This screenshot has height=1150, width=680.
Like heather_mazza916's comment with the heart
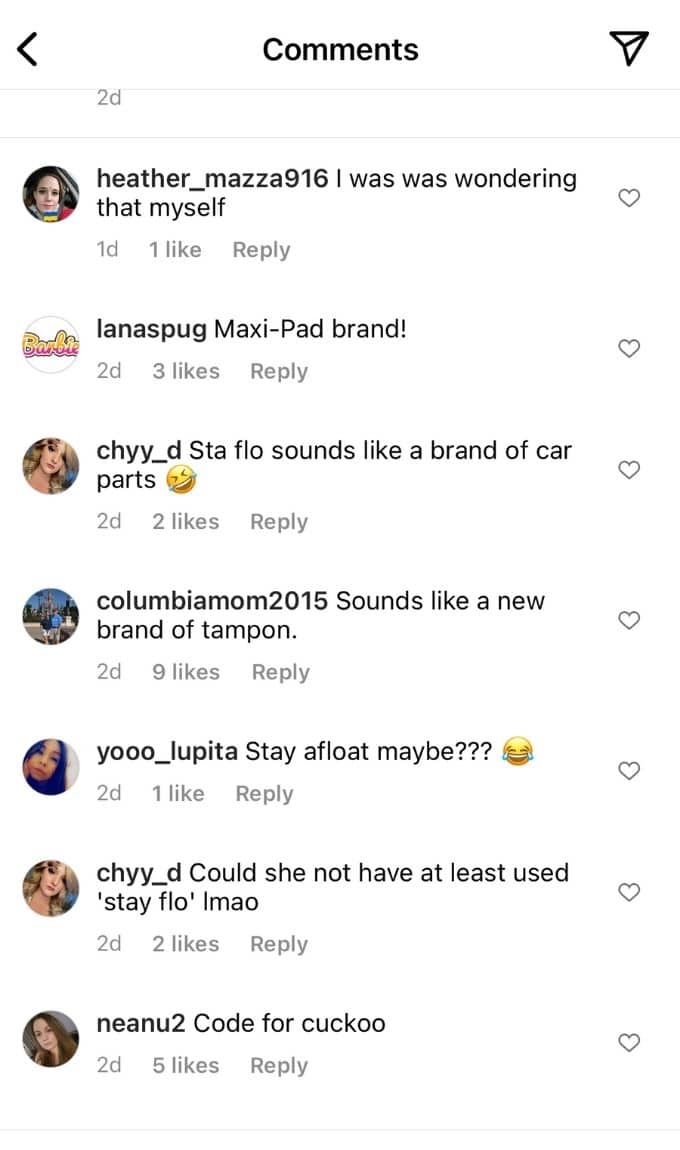(629, 198)
